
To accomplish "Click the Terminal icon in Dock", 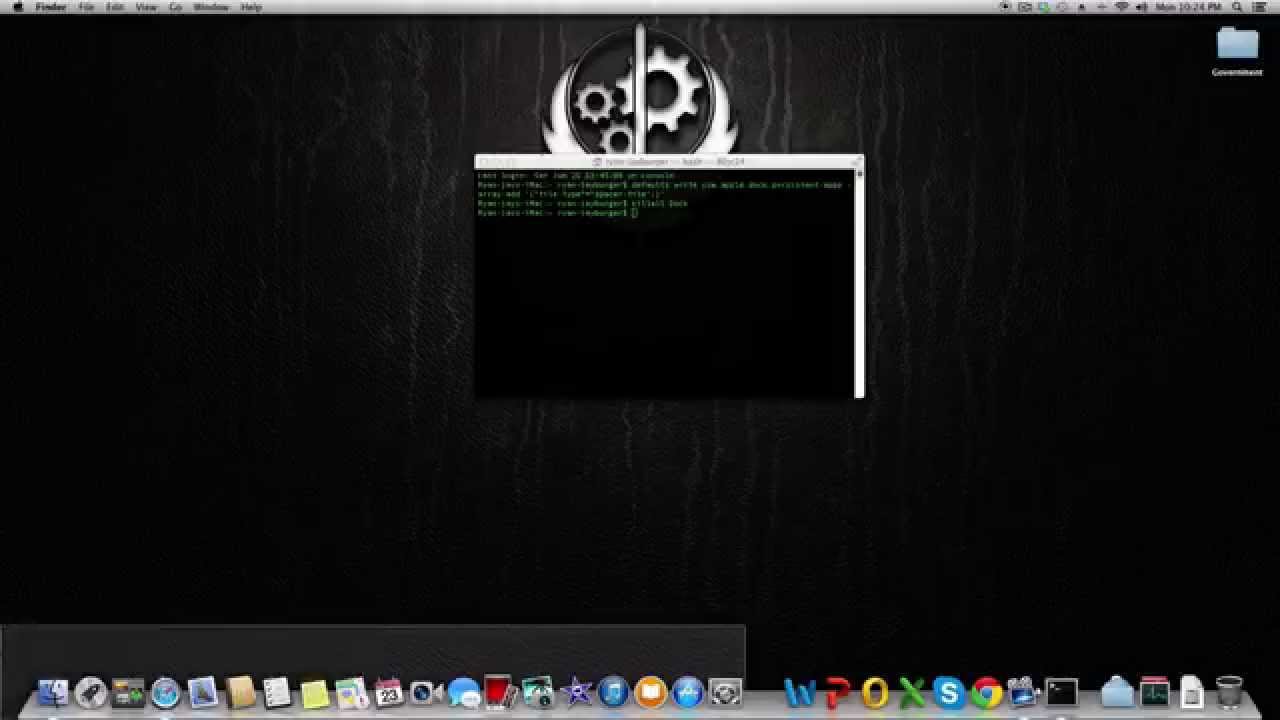I will point(1062,692).
